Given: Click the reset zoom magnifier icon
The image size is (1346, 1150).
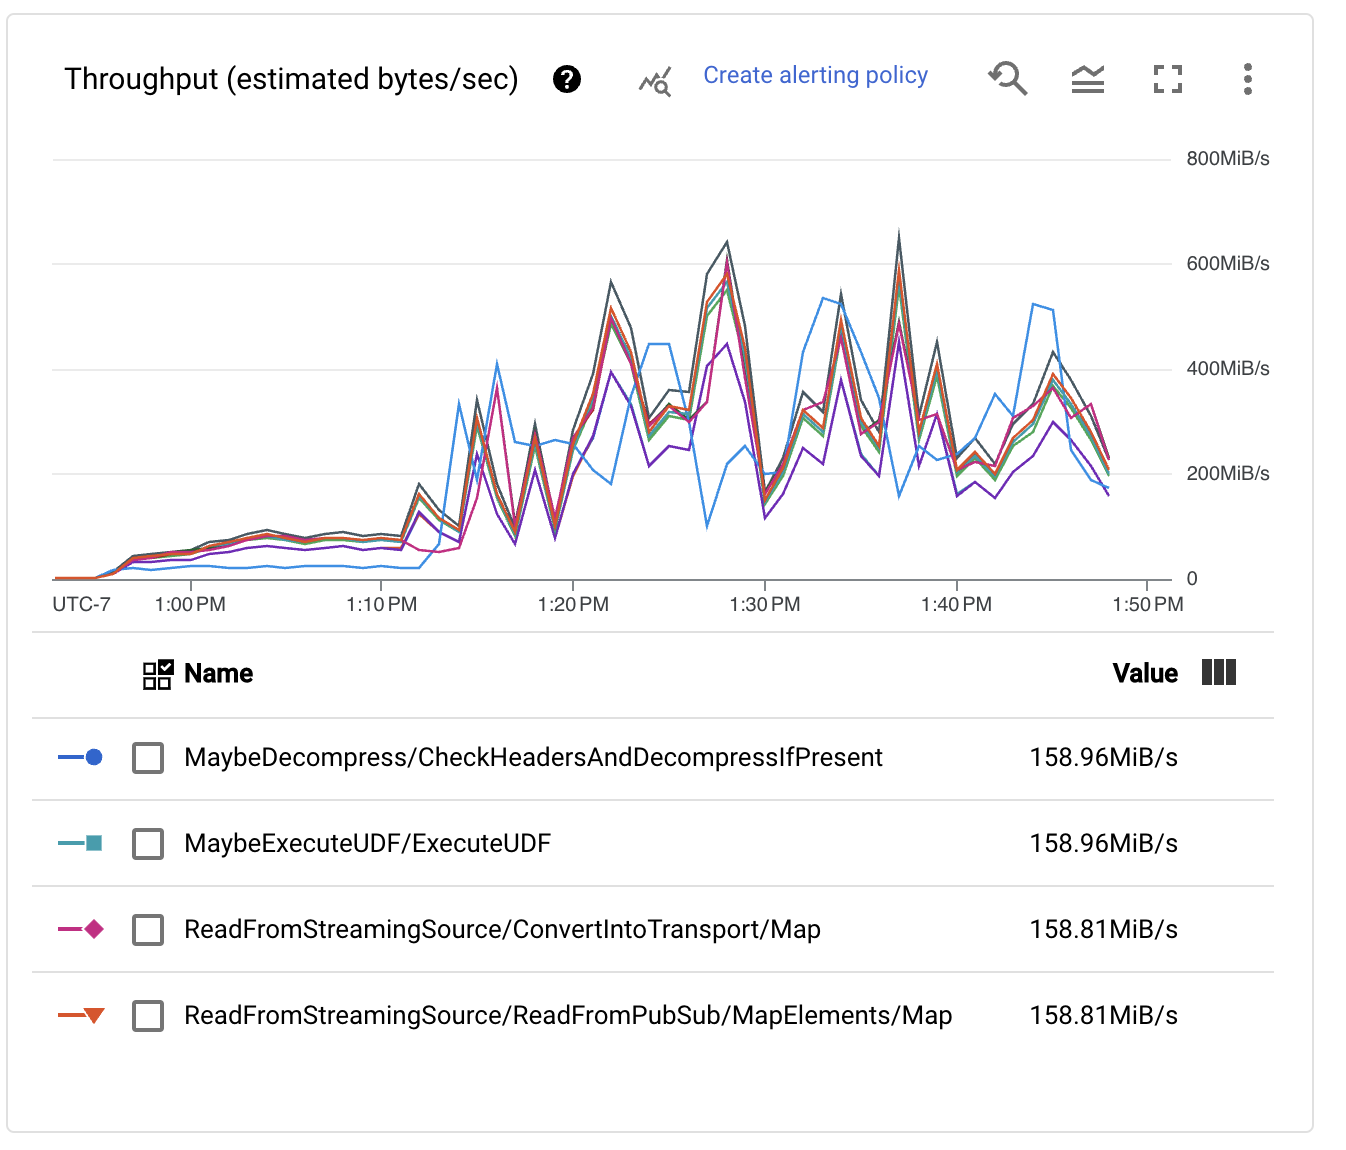Looking at the screenshot, I should pos(1007,78).
